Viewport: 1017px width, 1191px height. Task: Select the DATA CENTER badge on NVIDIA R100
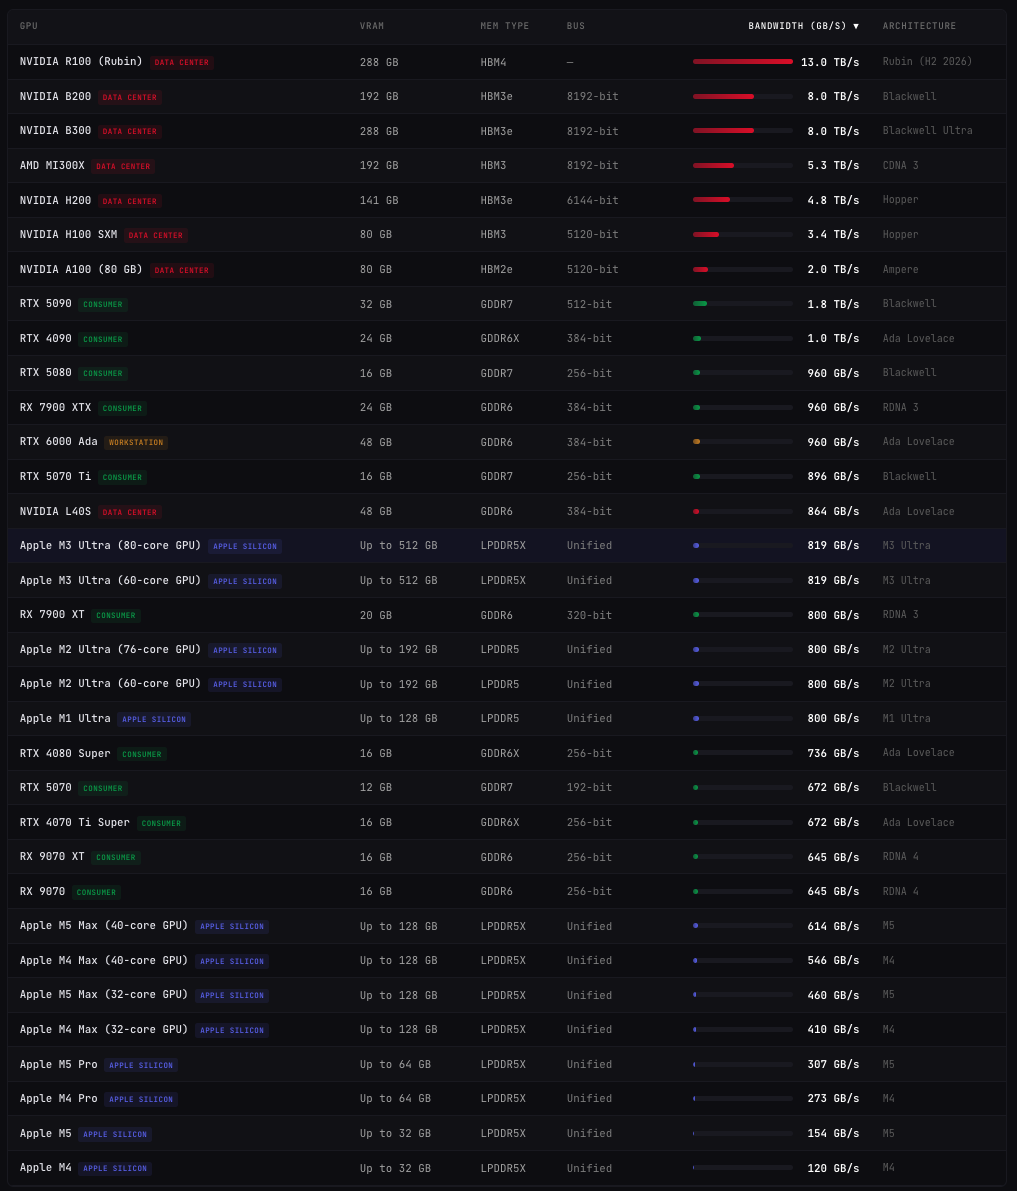[182, 62]
